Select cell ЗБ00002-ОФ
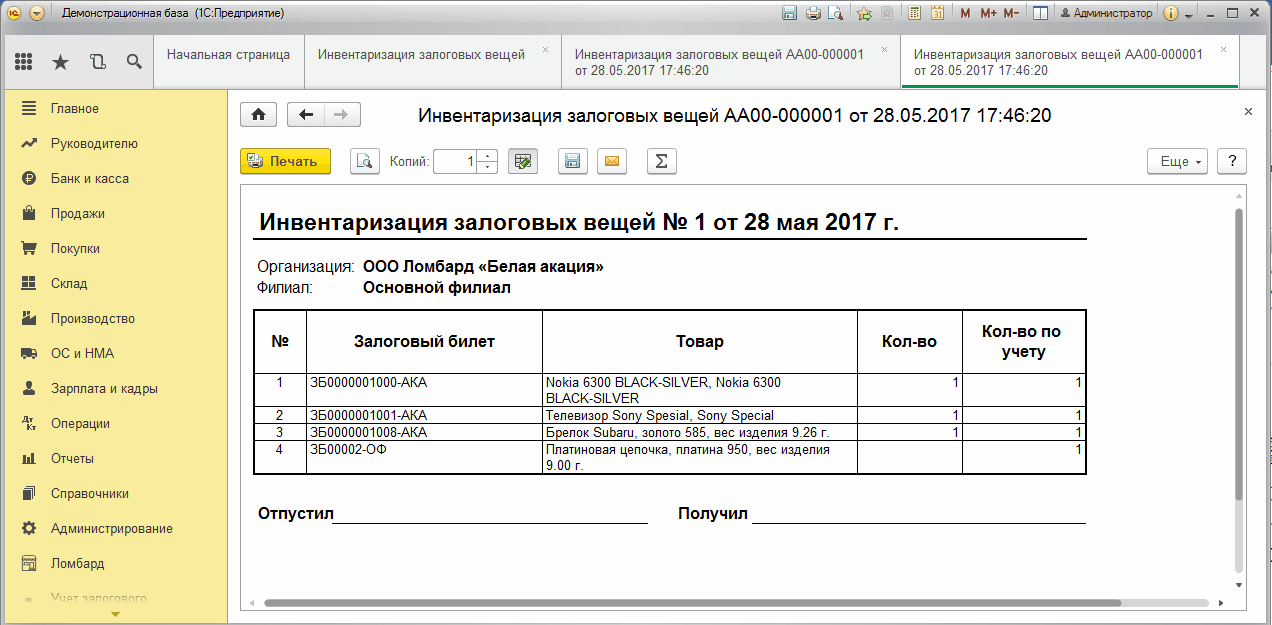1272x625 pixels. click(424, 457)
